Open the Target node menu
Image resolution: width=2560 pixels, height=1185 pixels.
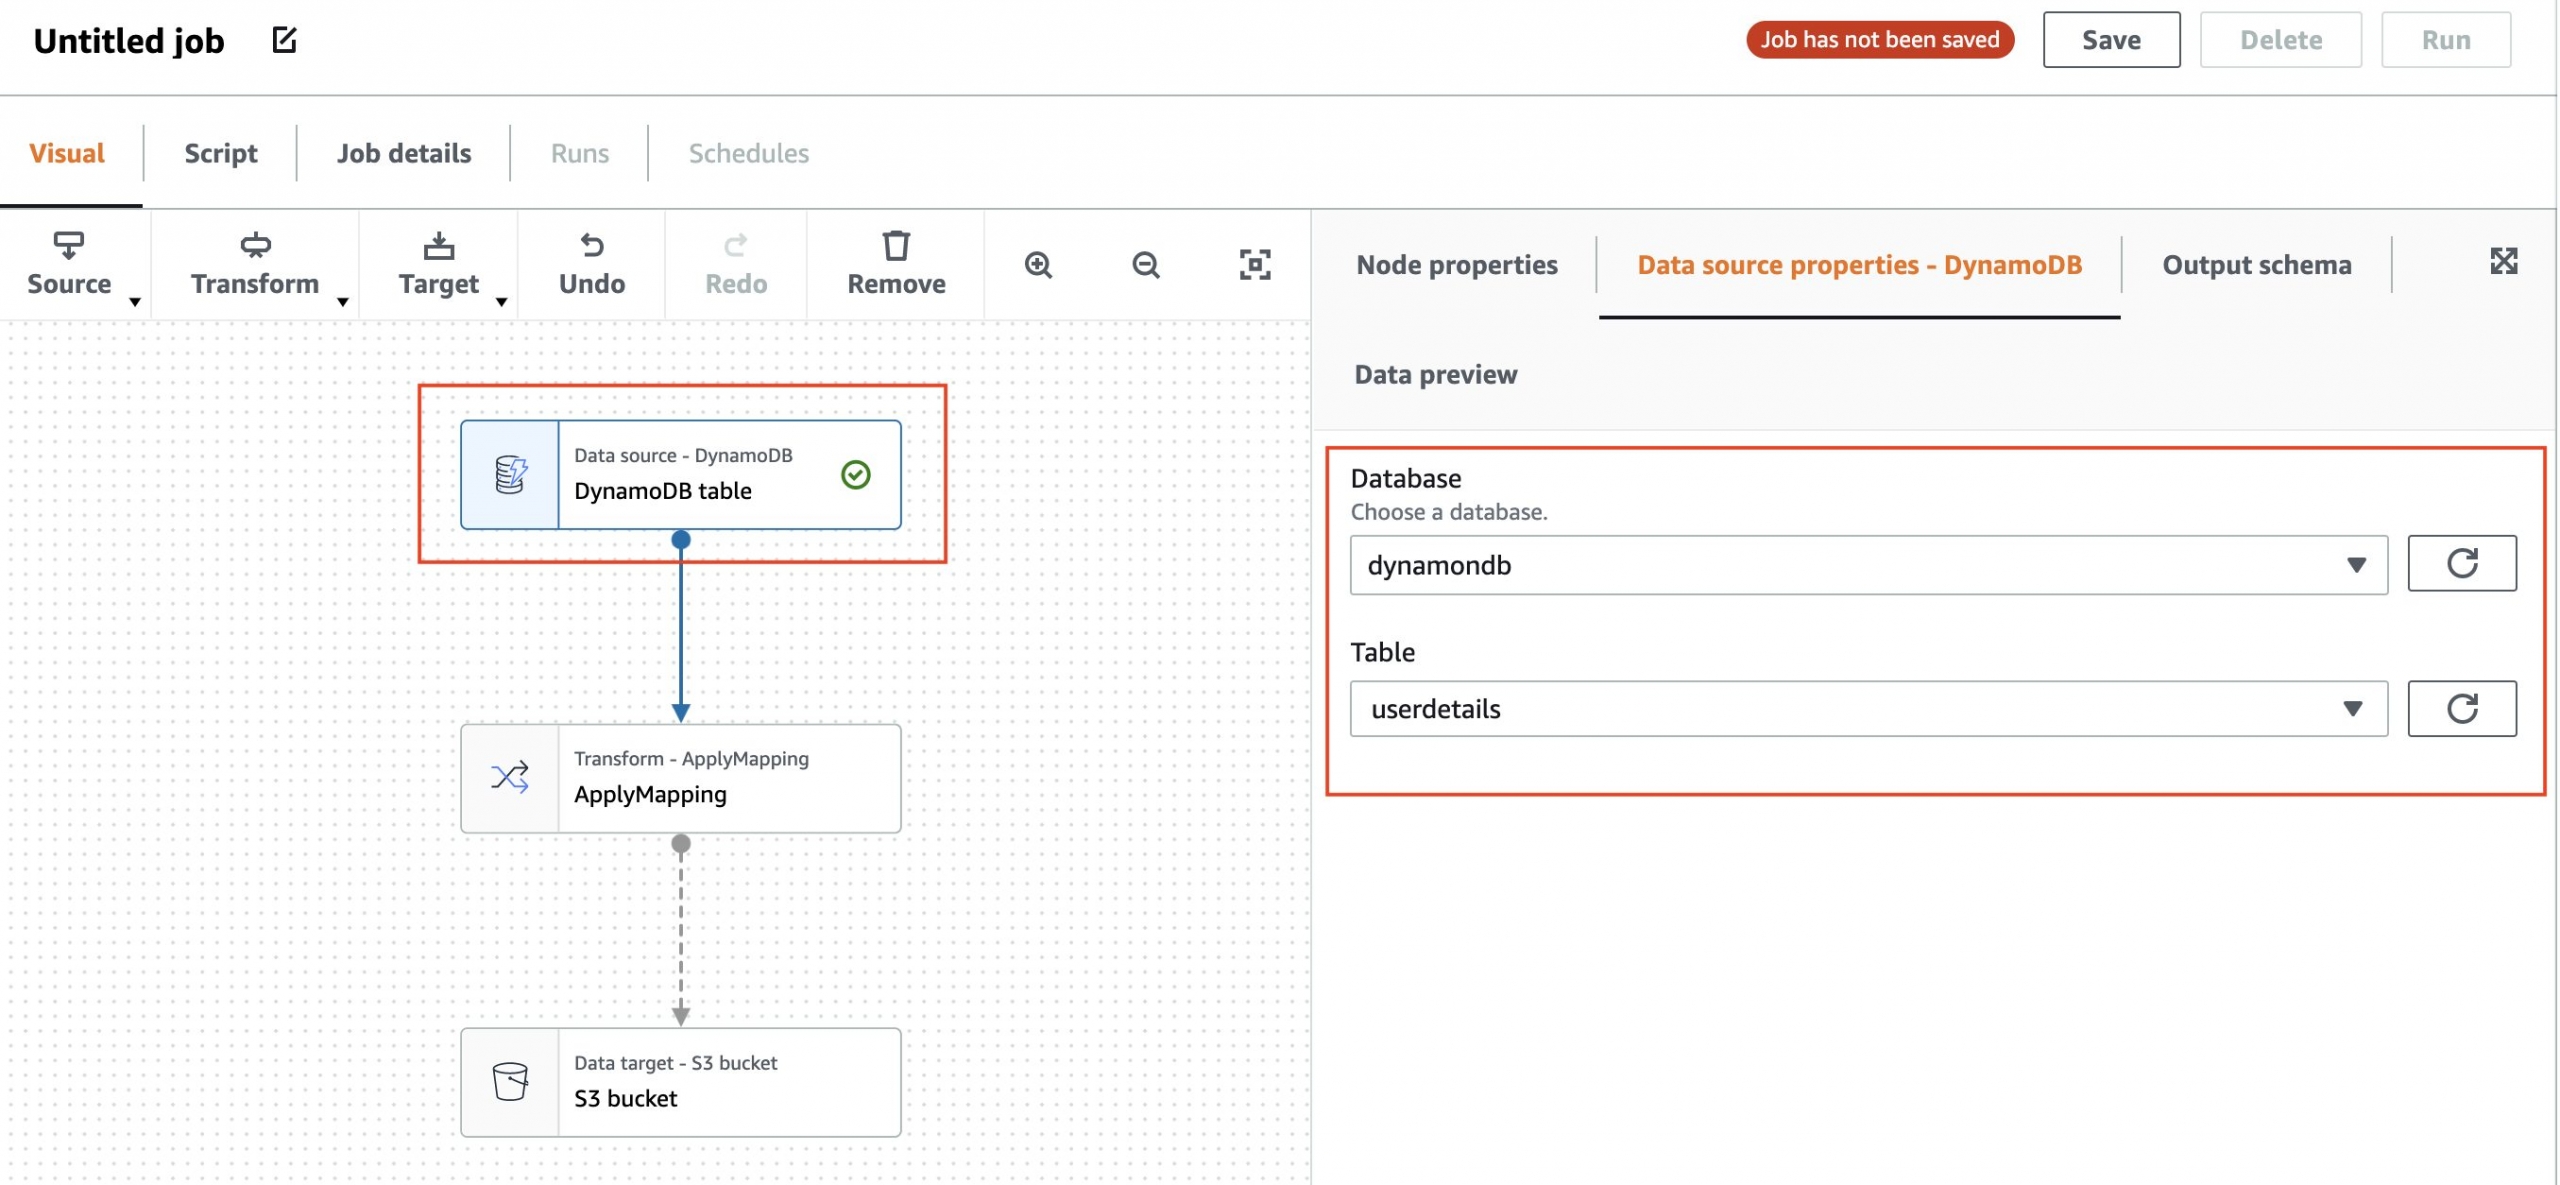[x=439, y=265]
